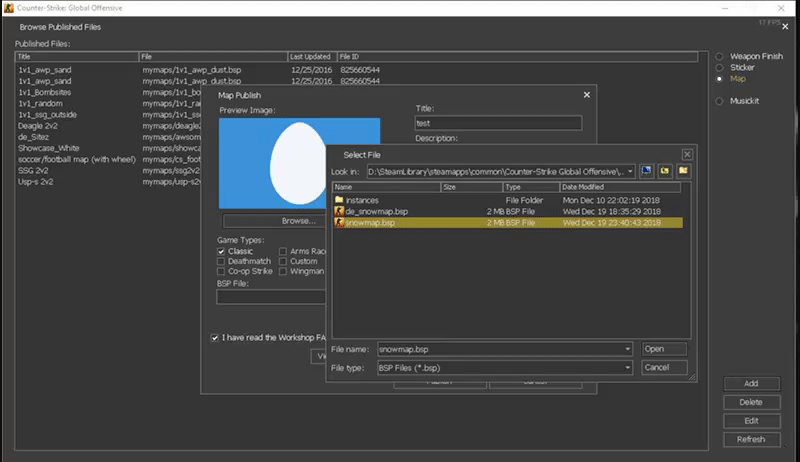Click the de_snowmap.bsp file icon

339,211
